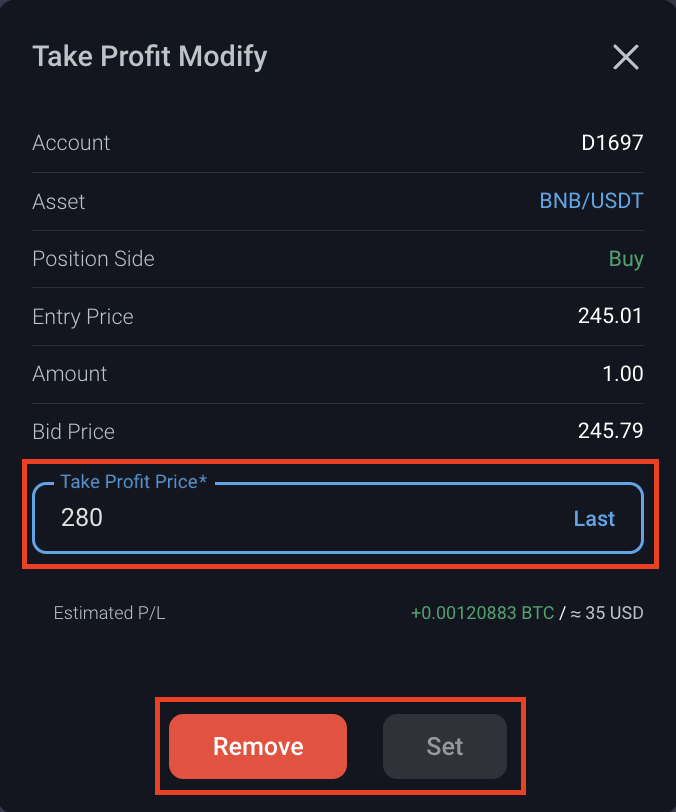Click the Entry Price label
This screenshot has width=676, height=812.
pyautogui.click(x=83, y=317)
